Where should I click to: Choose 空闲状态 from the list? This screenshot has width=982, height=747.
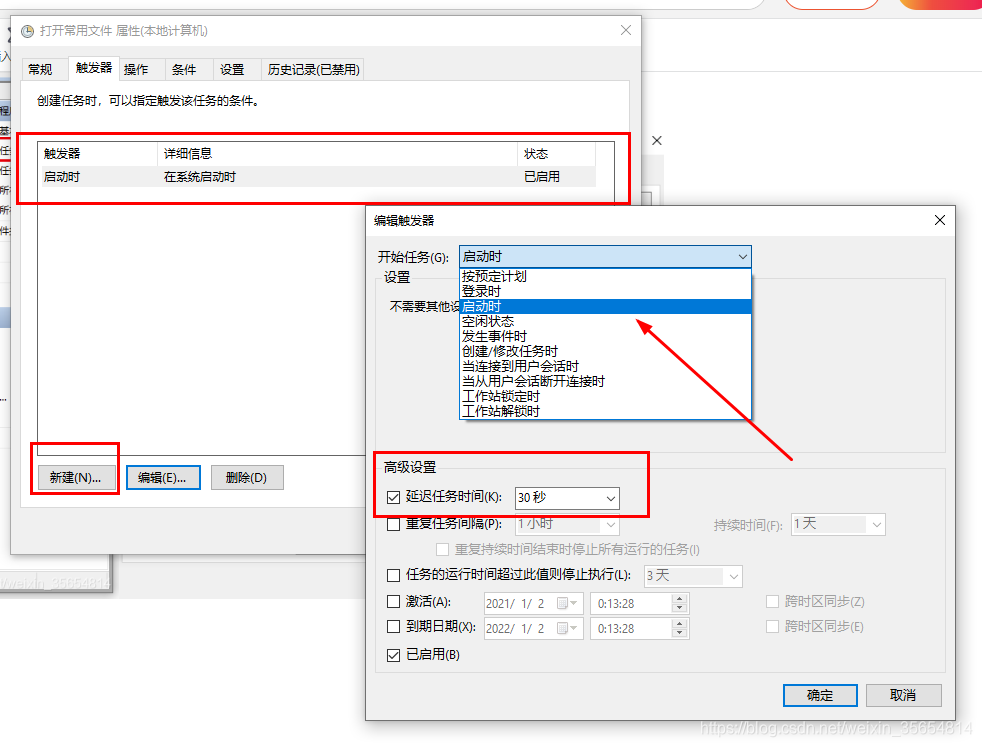(x=605, y=321)
